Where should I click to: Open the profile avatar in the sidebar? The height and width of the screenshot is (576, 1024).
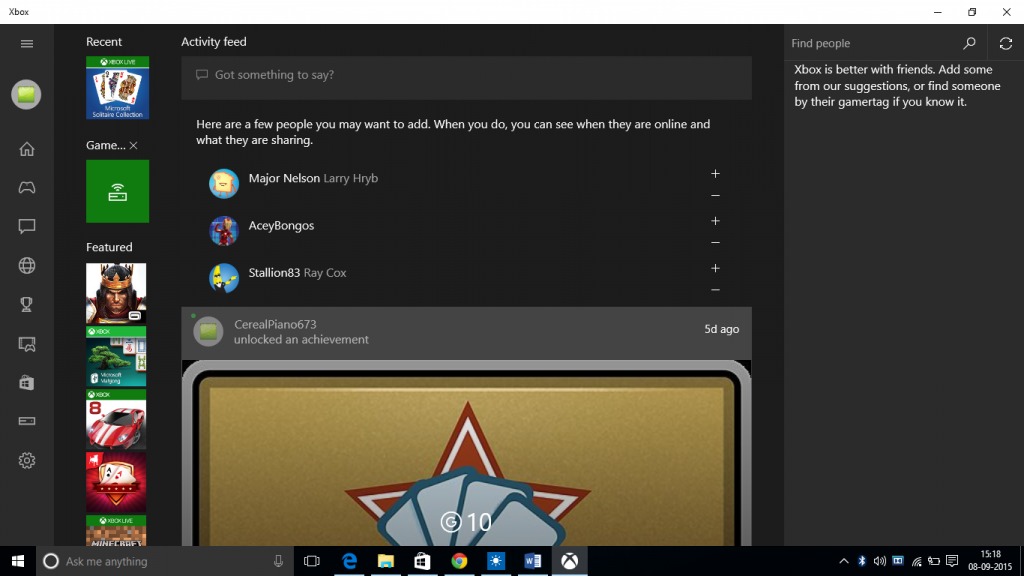pyautogui.click(x=26, y=95)
